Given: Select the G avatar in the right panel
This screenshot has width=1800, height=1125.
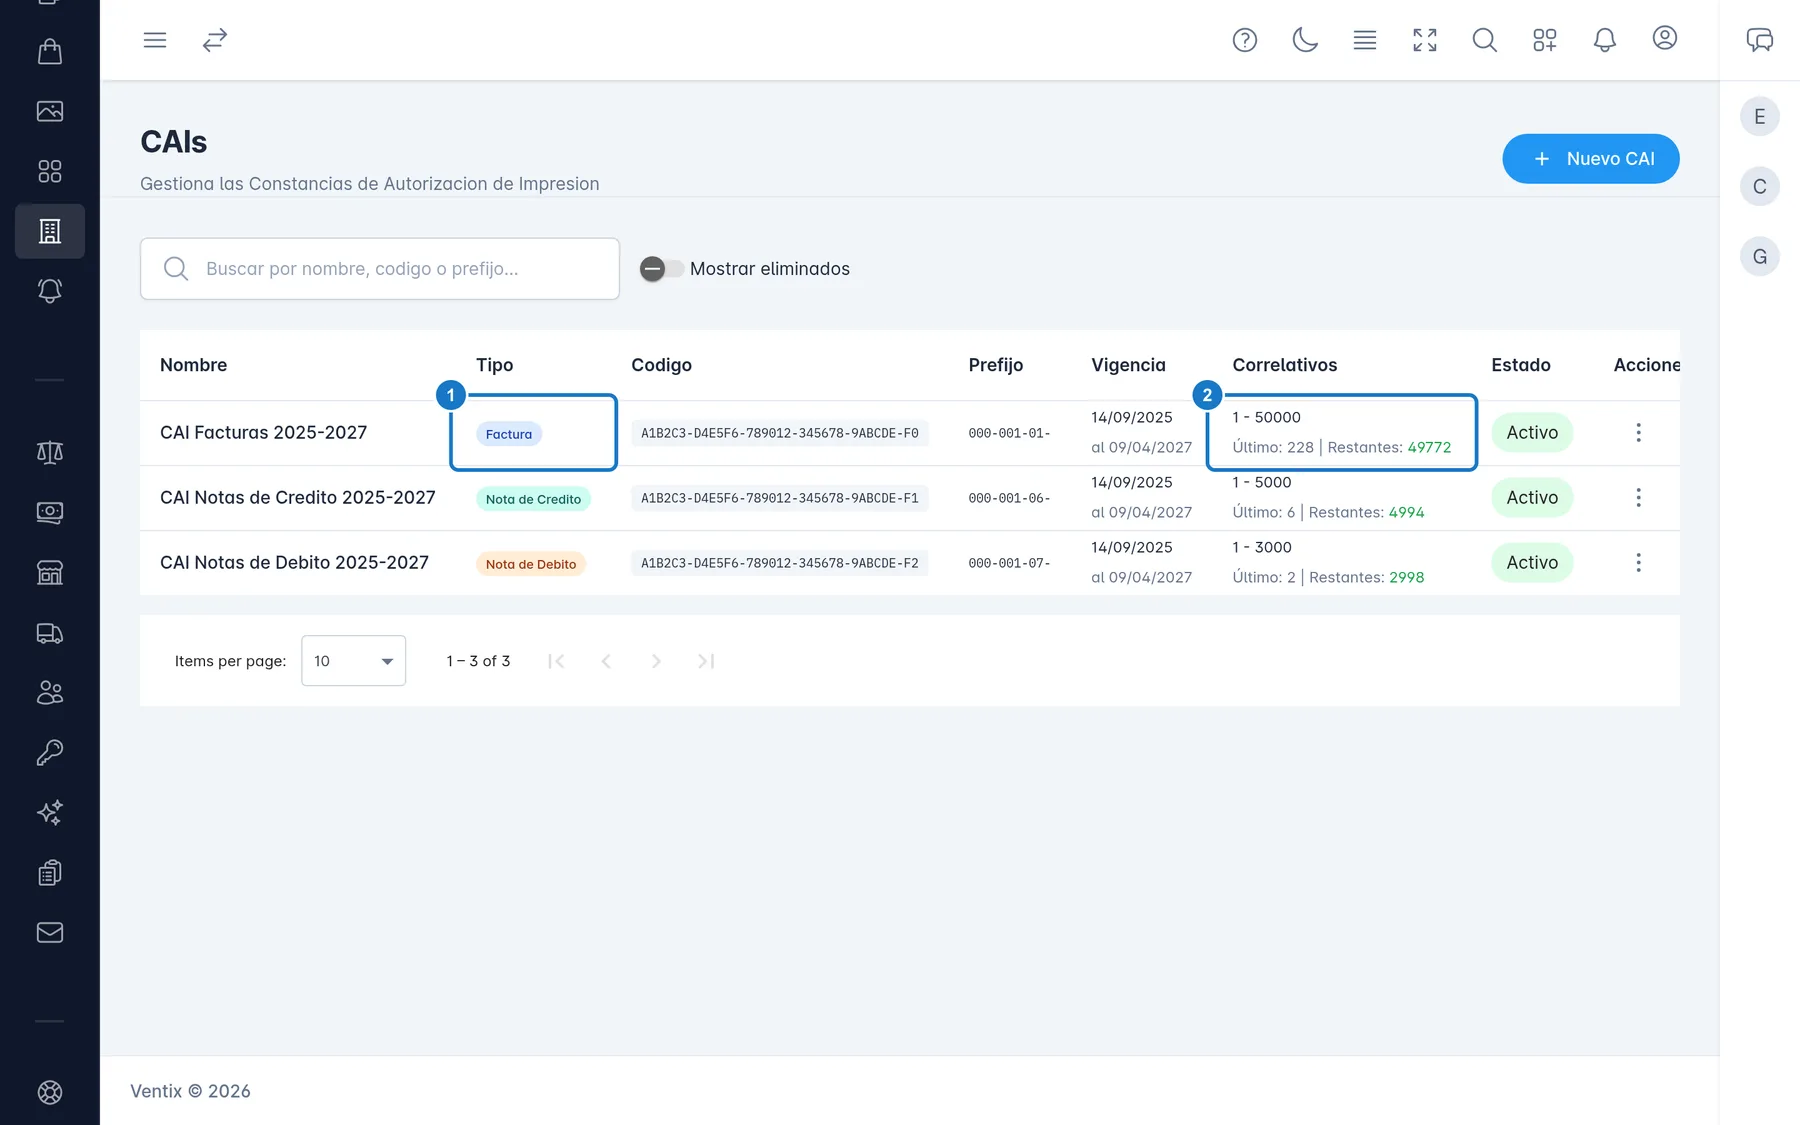Looking at the screenshot, I should pos(1760,257).
